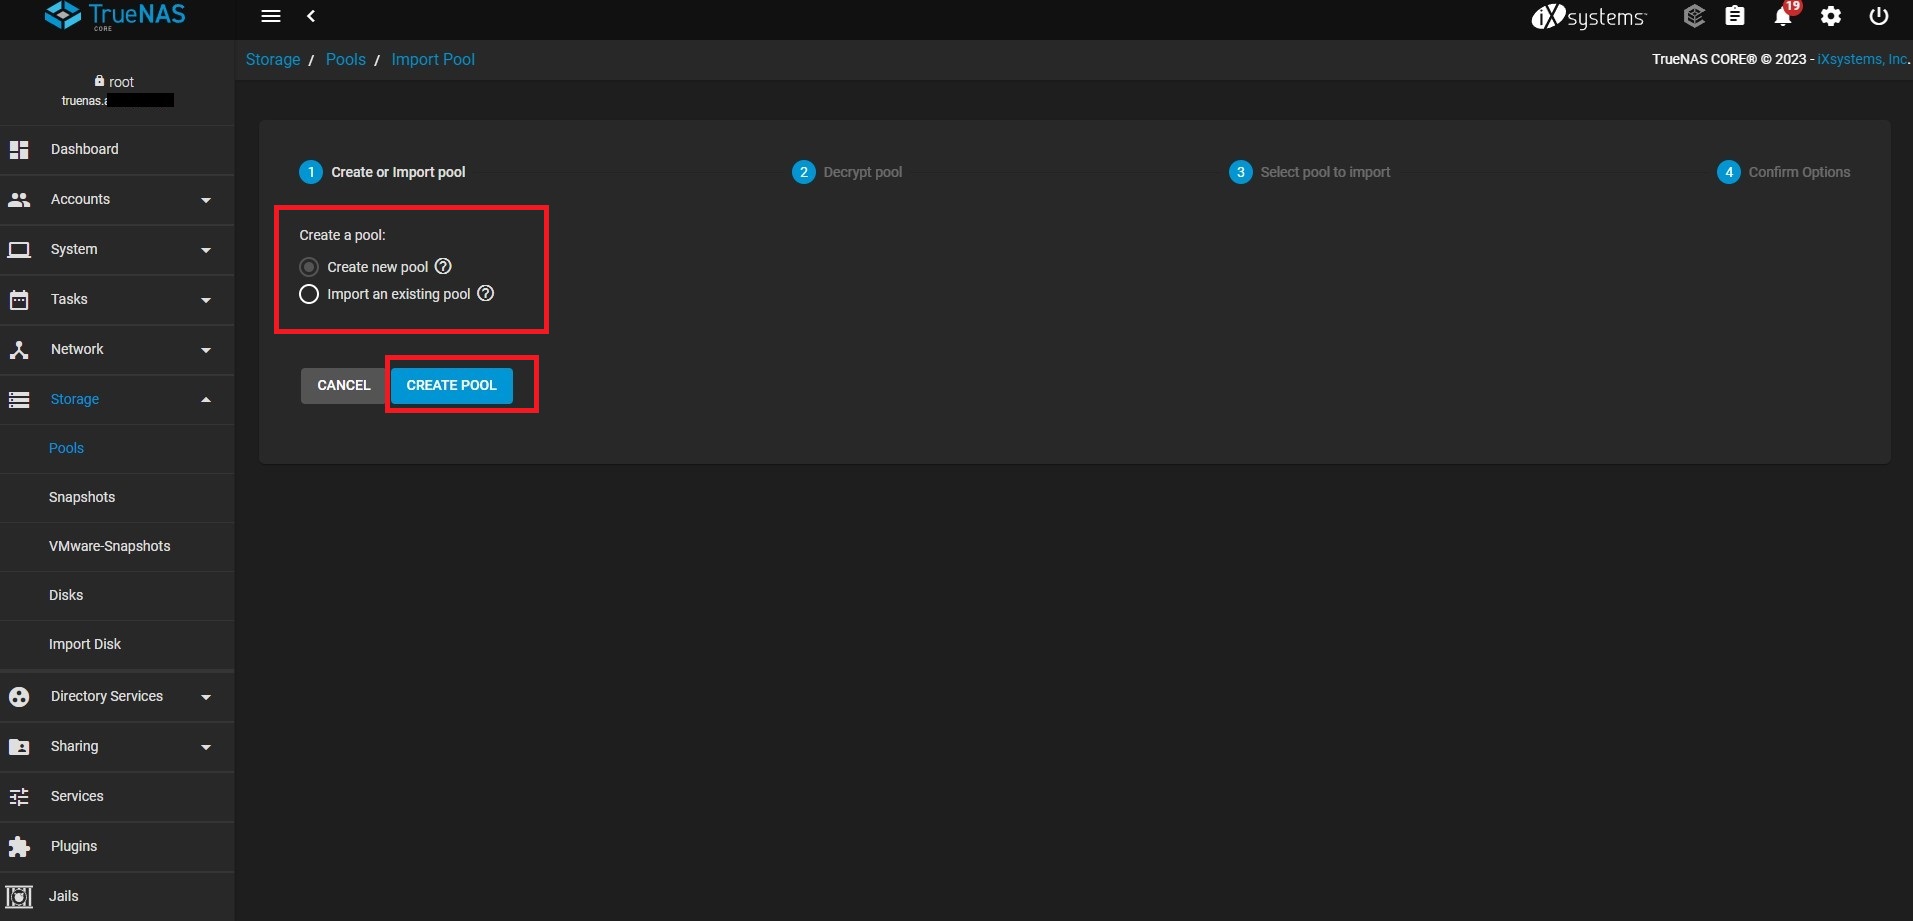Select the Create new pool radio button
This screenshot has width=1913, height=921.
click(308, 266)
